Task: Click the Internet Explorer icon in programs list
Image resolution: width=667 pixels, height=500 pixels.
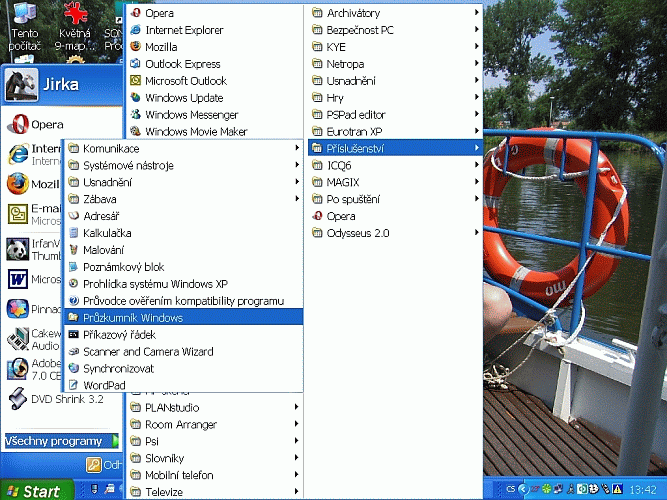Action: coord(135,30)
